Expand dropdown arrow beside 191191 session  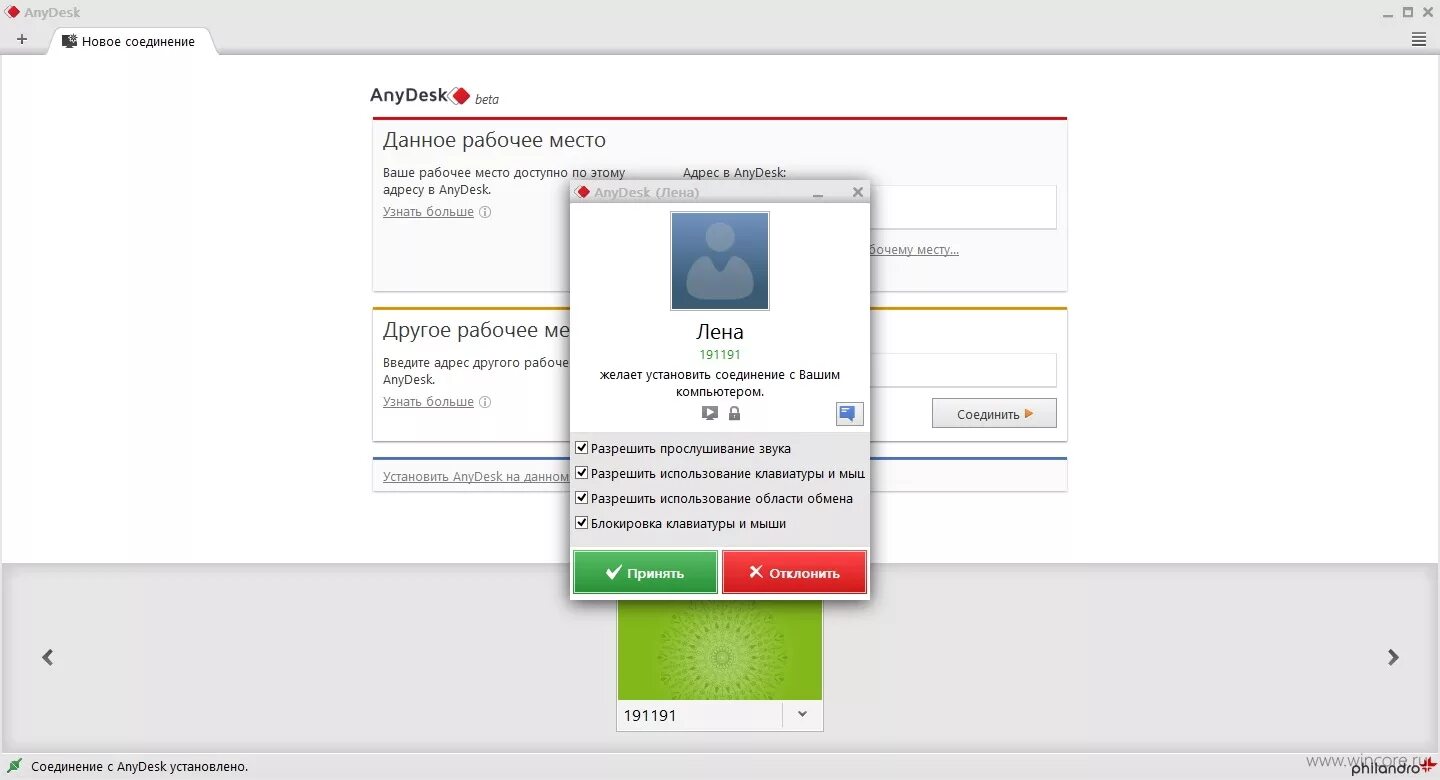coord(802,715)
